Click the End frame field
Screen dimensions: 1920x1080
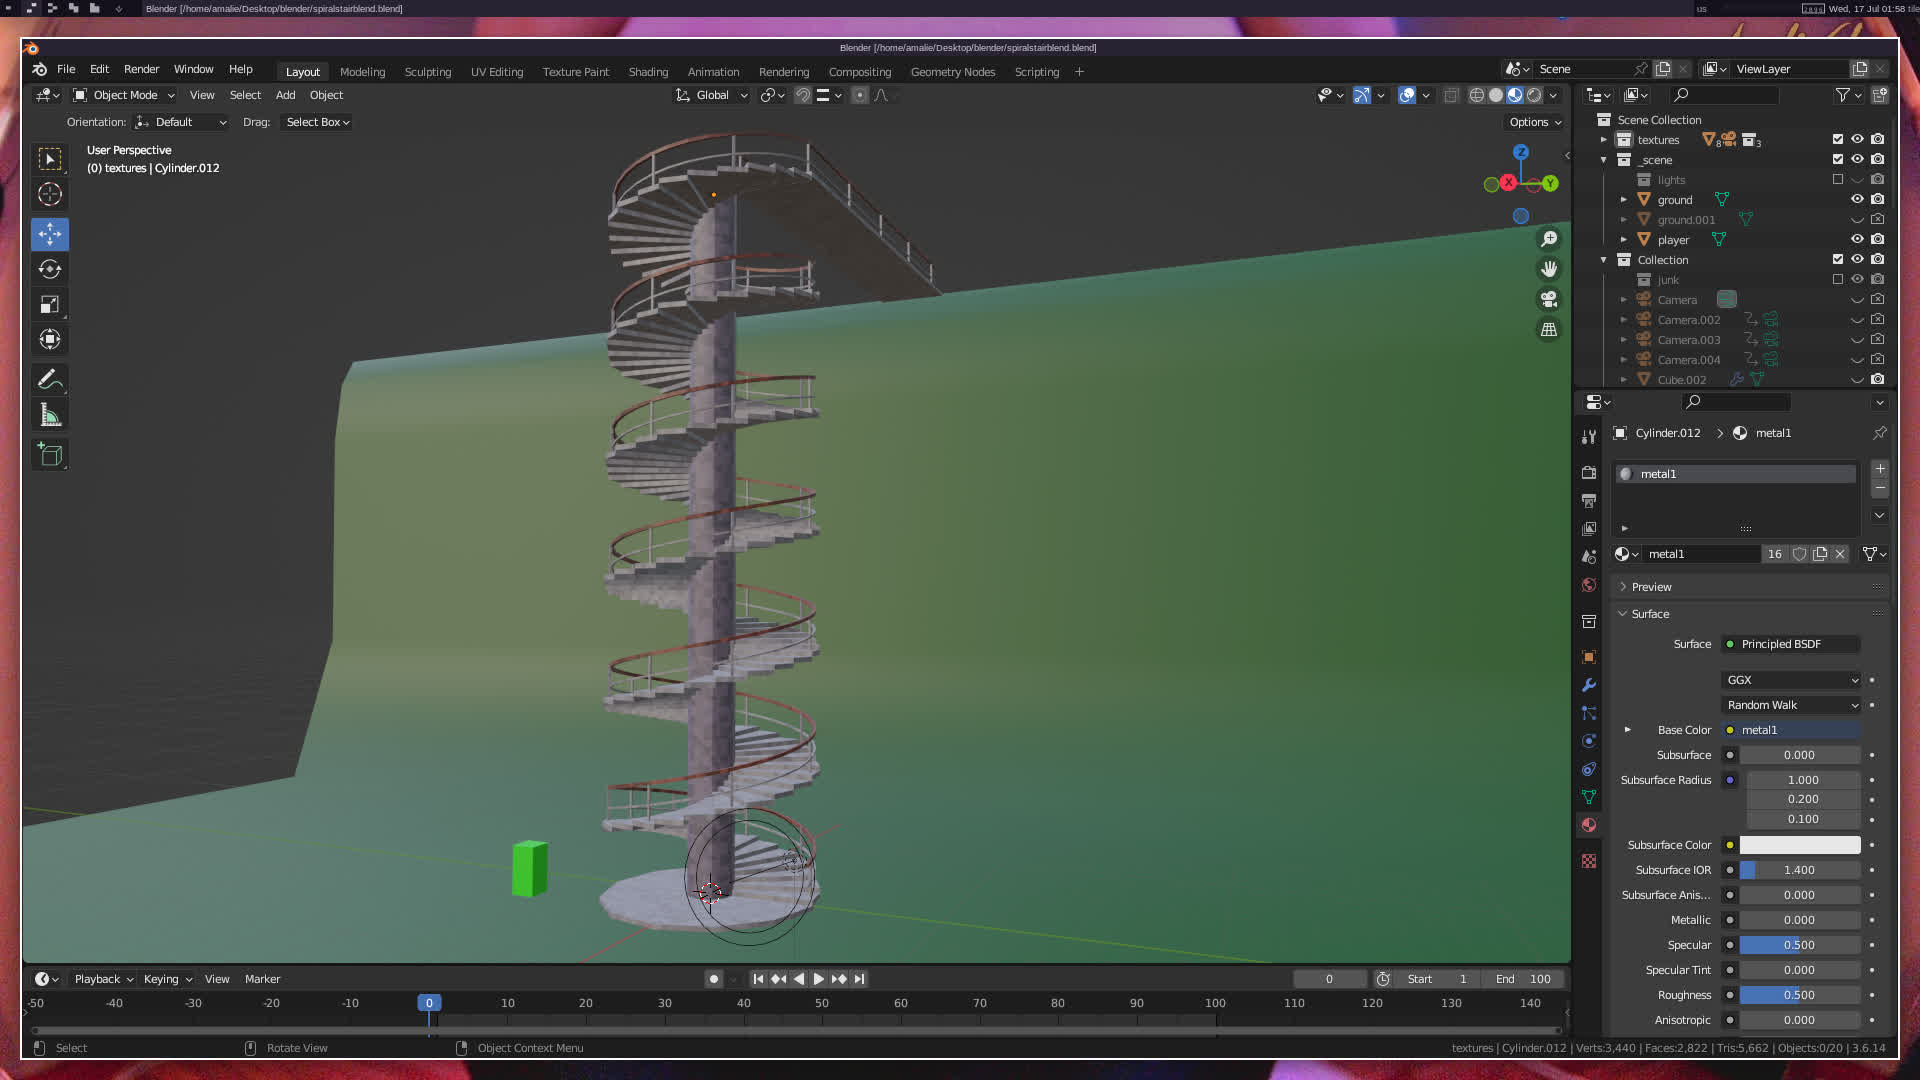(1523, 979)
